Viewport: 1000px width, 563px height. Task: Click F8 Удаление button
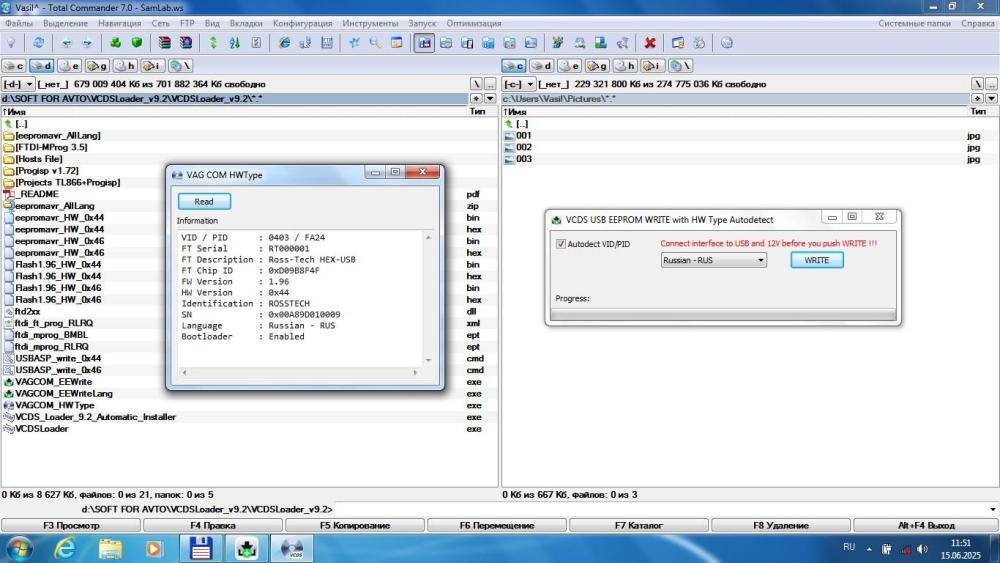781,525
